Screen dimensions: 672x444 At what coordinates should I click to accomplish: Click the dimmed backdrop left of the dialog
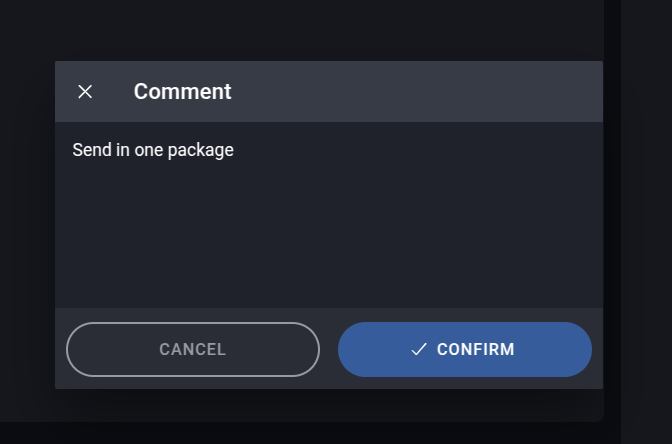click(27, 220)
